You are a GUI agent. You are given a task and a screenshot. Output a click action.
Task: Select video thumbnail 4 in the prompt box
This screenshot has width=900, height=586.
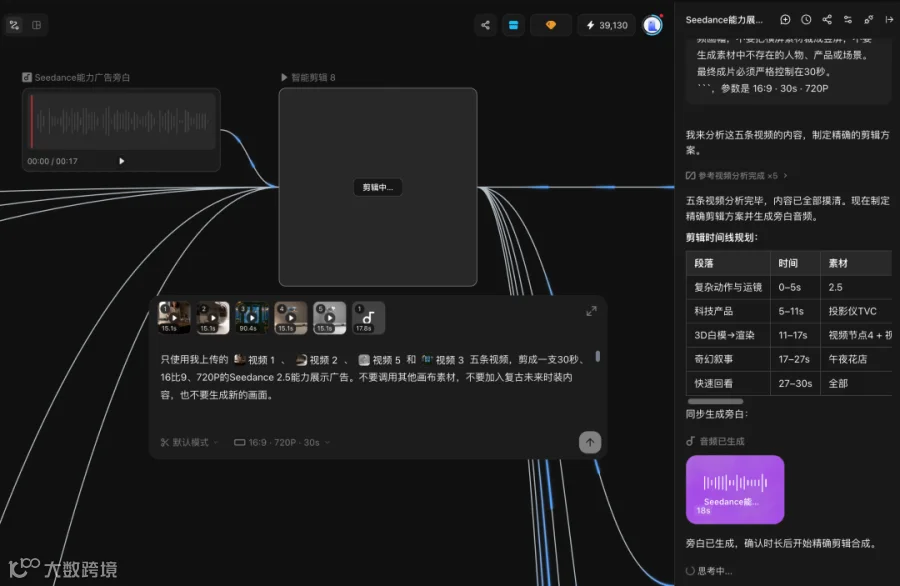point(290,317)
